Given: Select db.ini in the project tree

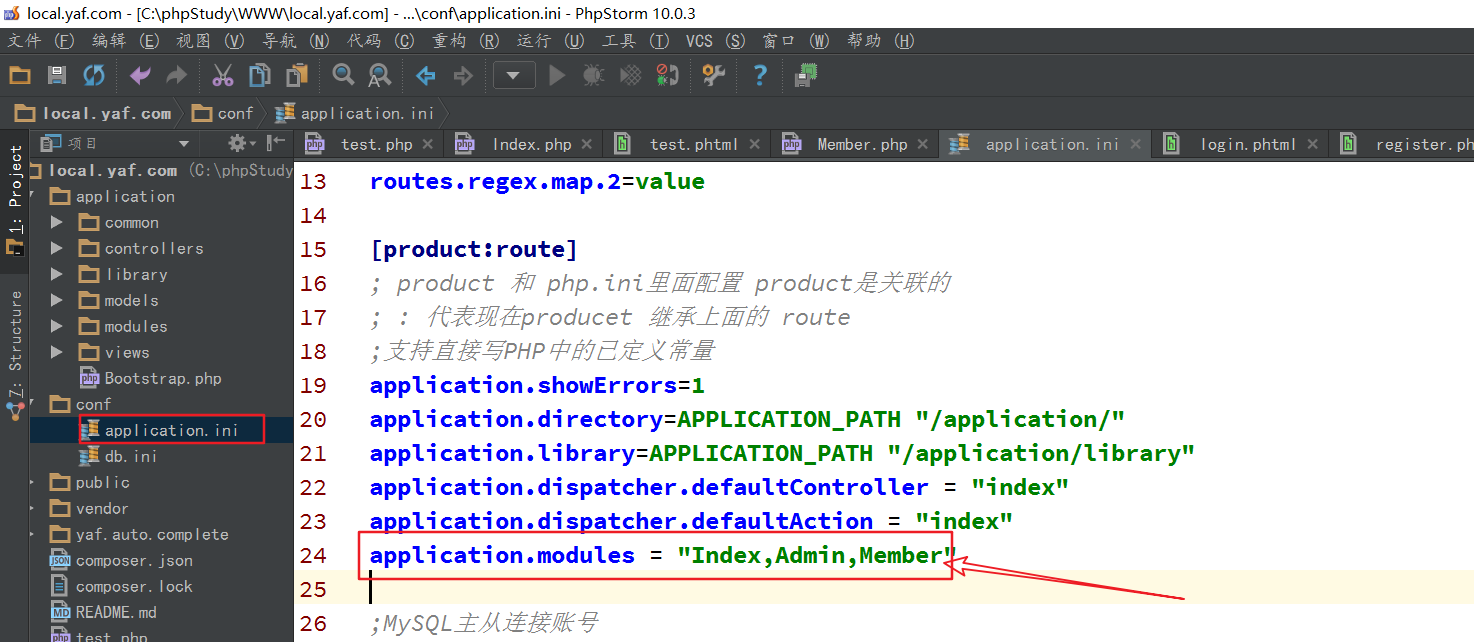Looking at the screenshot, I should coord(130,457).
